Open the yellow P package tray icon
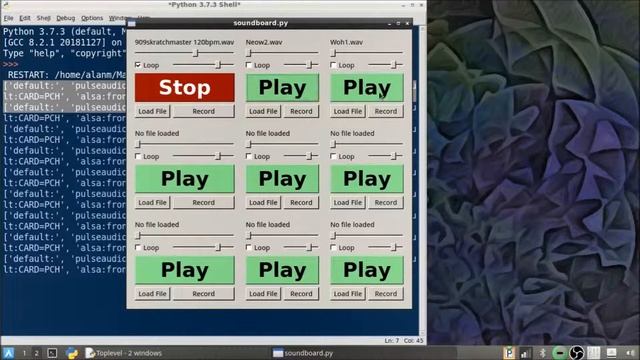Viewport: 640px width, 360px height. (x=509, y=353)
